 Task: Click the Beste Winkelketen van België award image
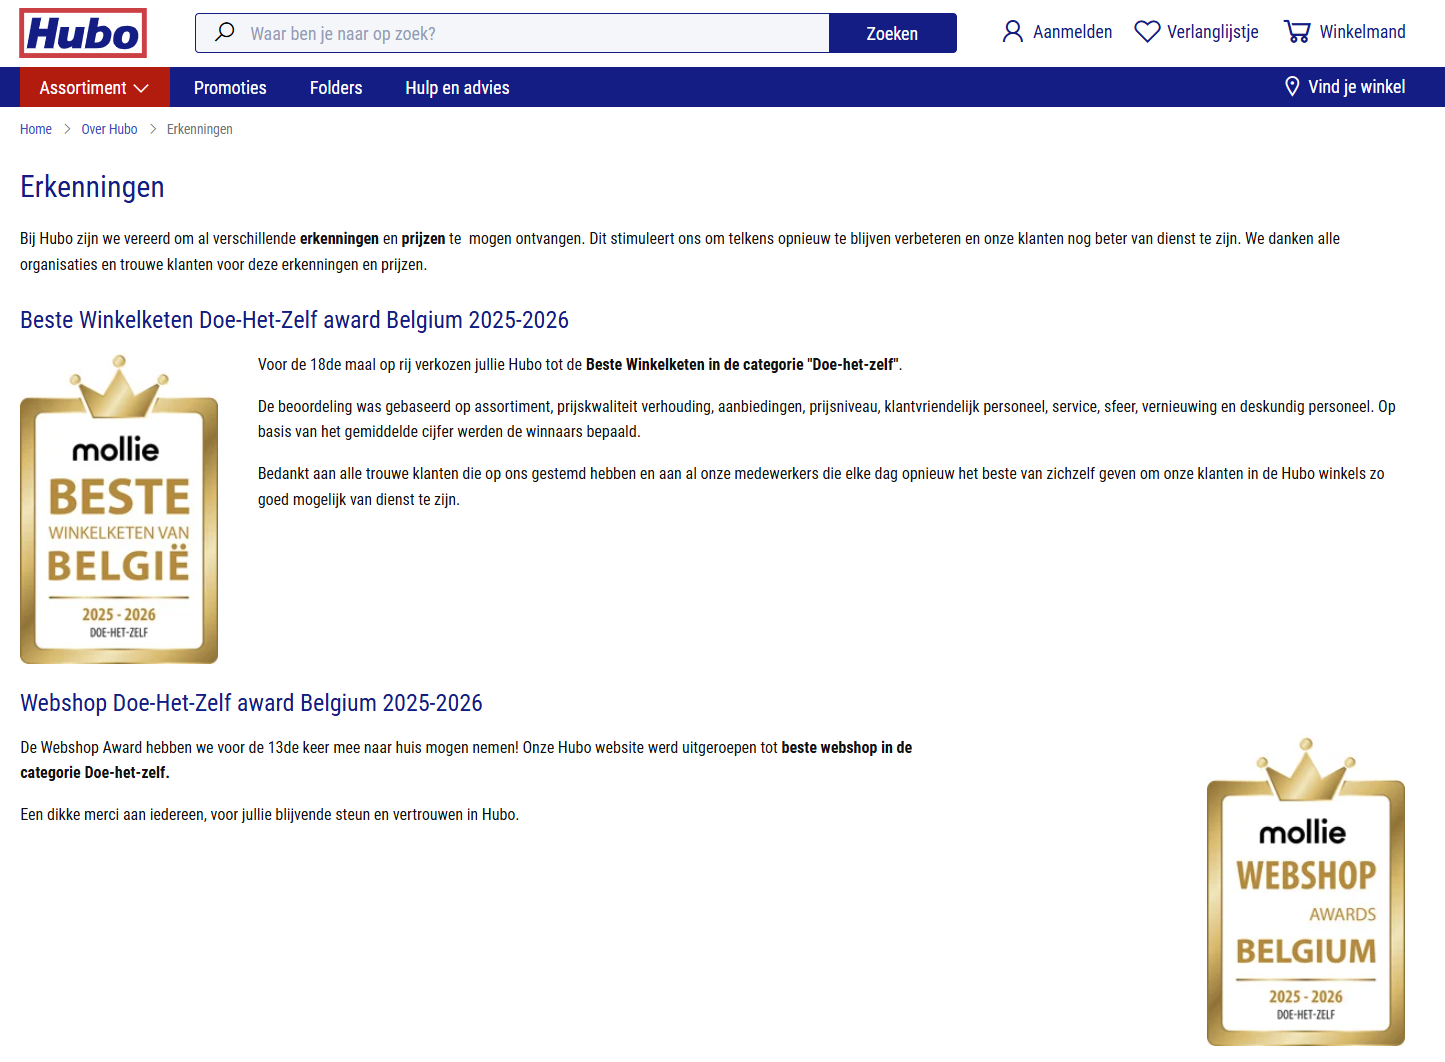118,507
